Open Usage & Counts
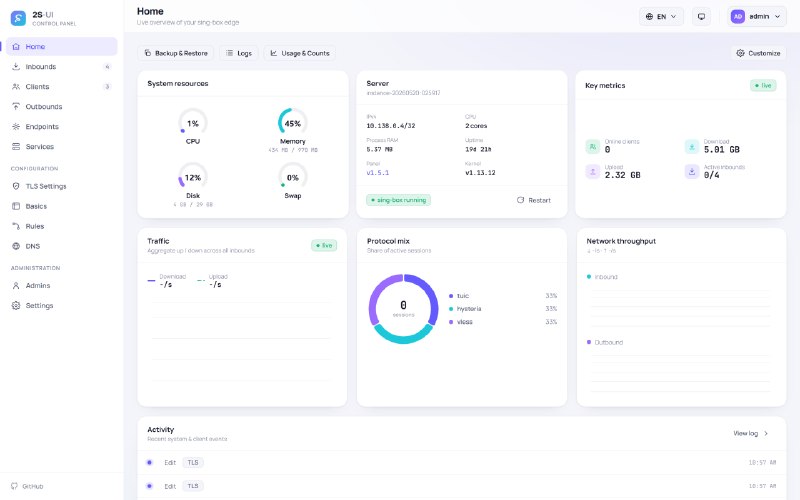 coord(299,53)
